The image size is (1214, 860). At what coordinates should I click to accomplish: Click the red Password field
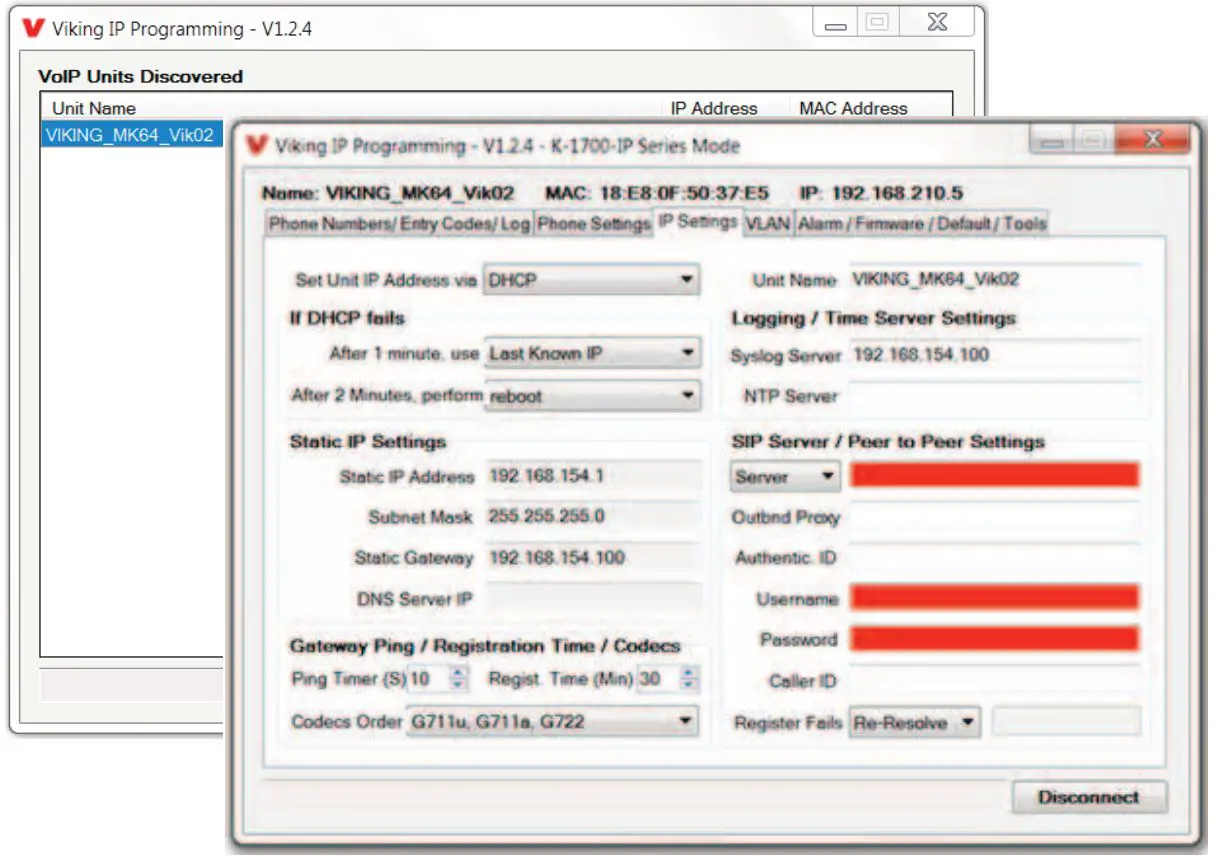tap(994, 639)
